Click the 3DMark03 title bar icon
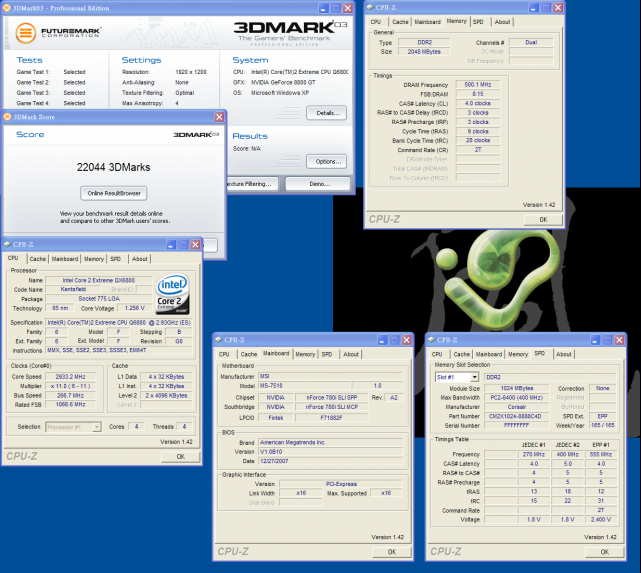The width and height of the screenshot is (641, 573). tap(7, 8)
